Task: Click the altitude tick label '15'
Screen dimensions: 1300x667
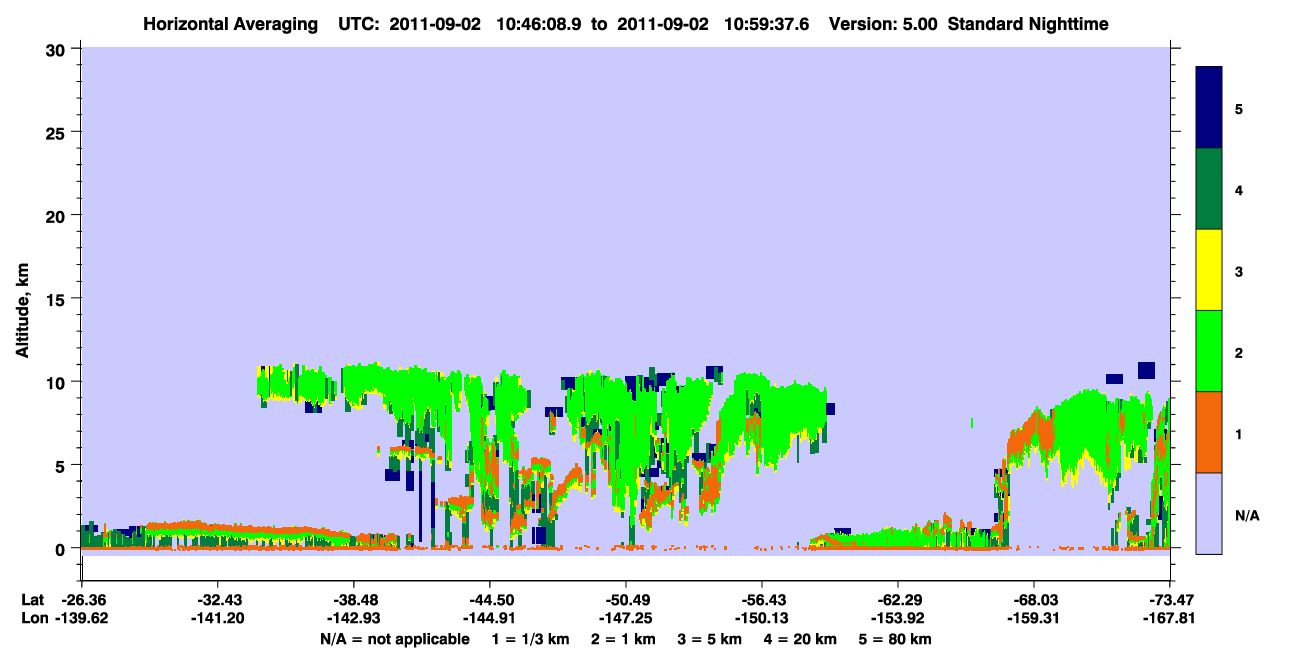Action: pyautogui.click(x=58, y=299)
